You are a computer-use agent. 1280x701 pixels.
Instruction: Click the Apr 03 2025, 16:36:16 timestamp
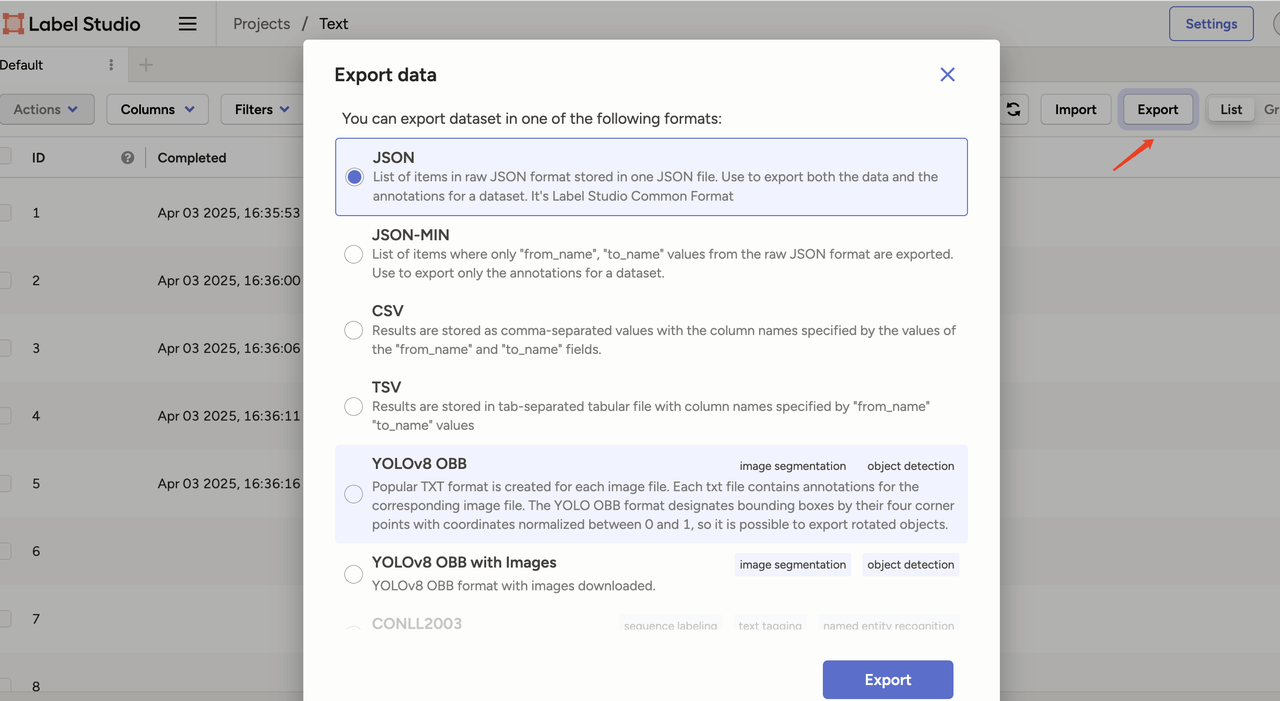coord(229,483)
